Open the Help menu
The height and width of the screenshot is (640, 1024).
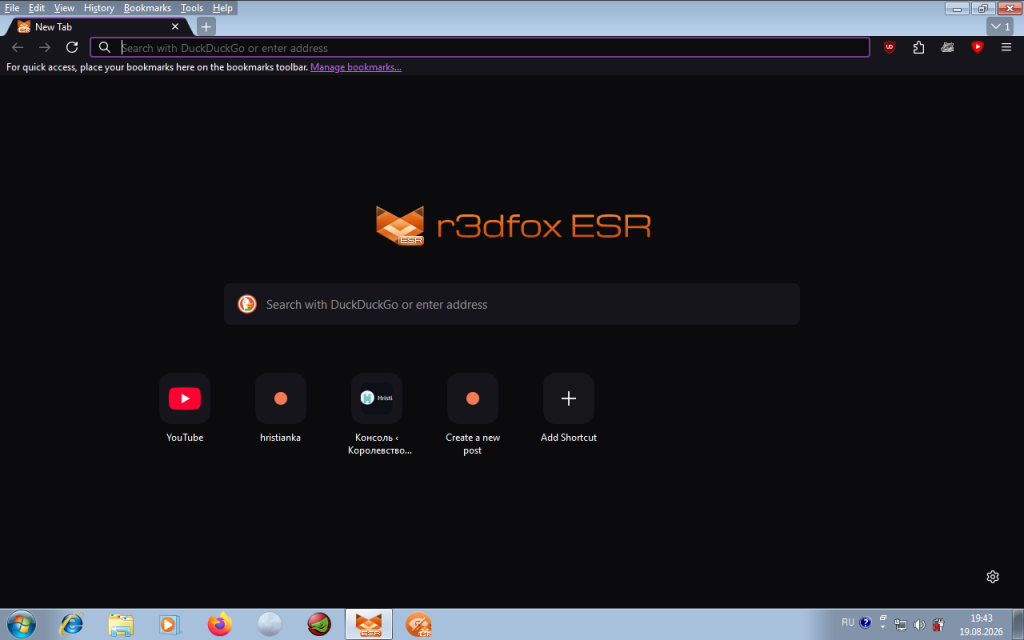pyautogui.click(x=223, y=8)
